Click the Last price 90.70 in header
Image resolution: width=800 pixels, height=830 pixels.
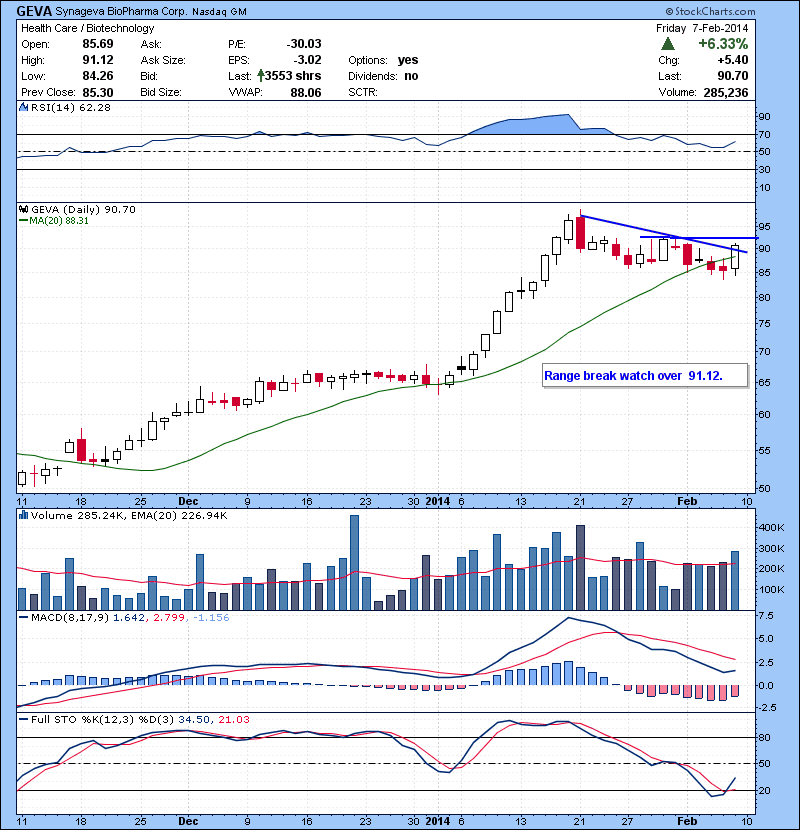(733, 76)
